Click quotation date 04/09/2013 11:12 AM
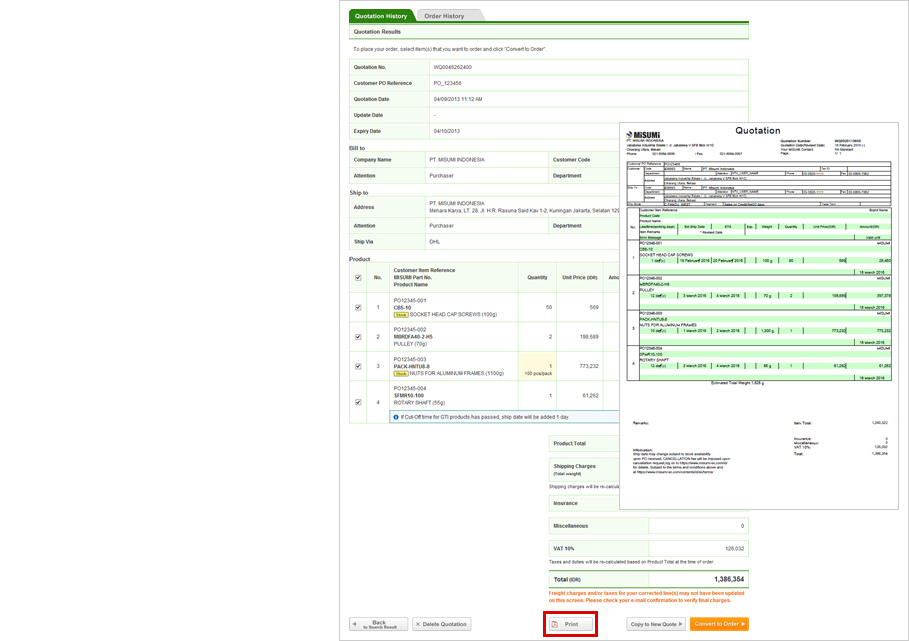Screen dimensions: 909x641 click(x=458, y=99)
